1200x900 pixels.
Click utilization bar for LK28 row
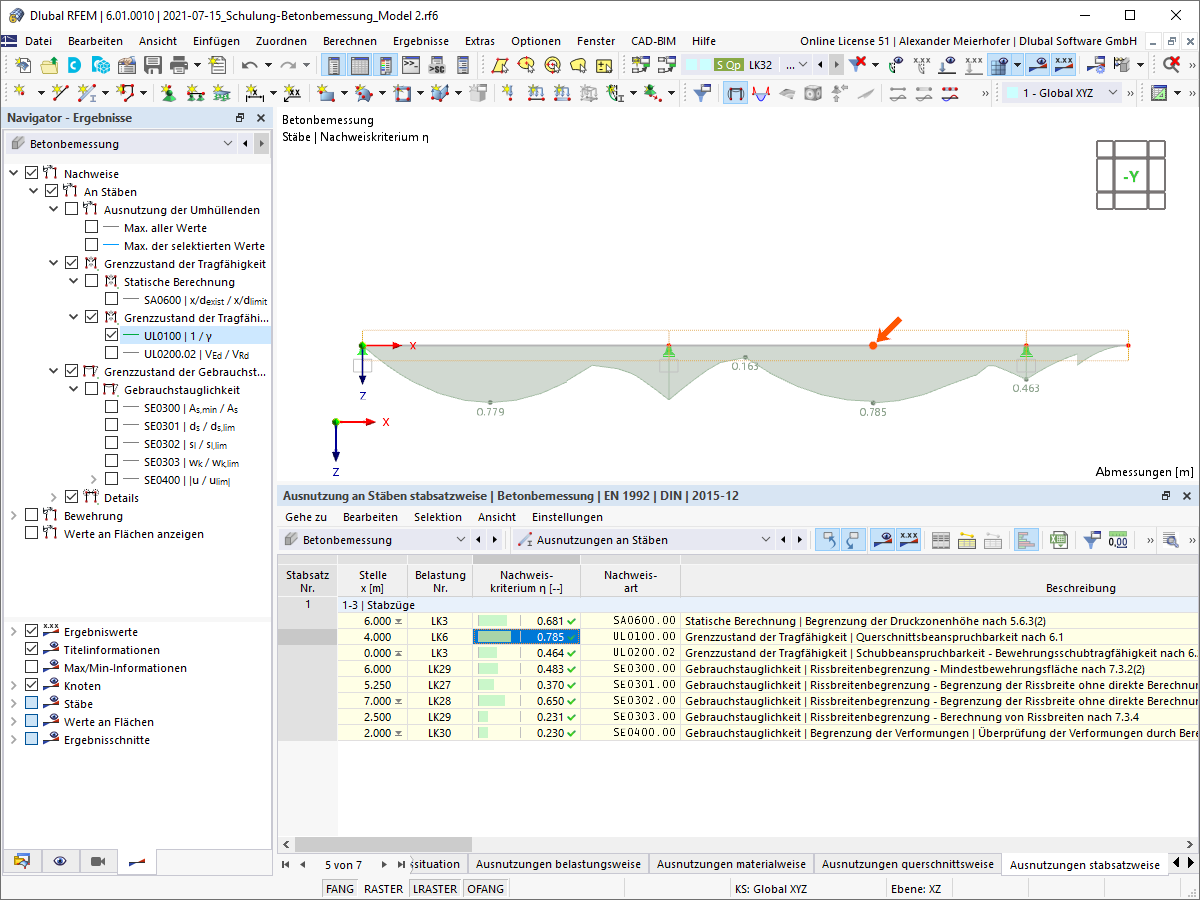[x=492, y=702]
